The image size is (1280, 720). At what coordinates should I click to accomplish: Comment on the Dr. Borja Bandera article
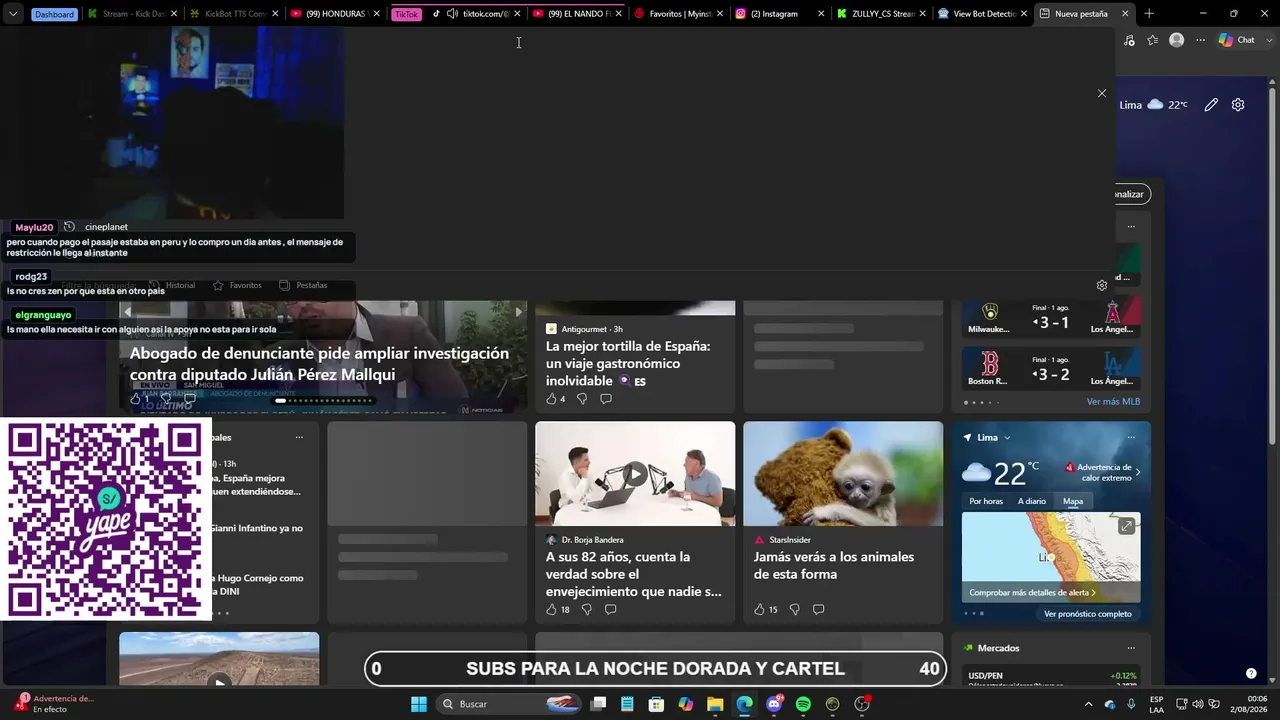610,609
